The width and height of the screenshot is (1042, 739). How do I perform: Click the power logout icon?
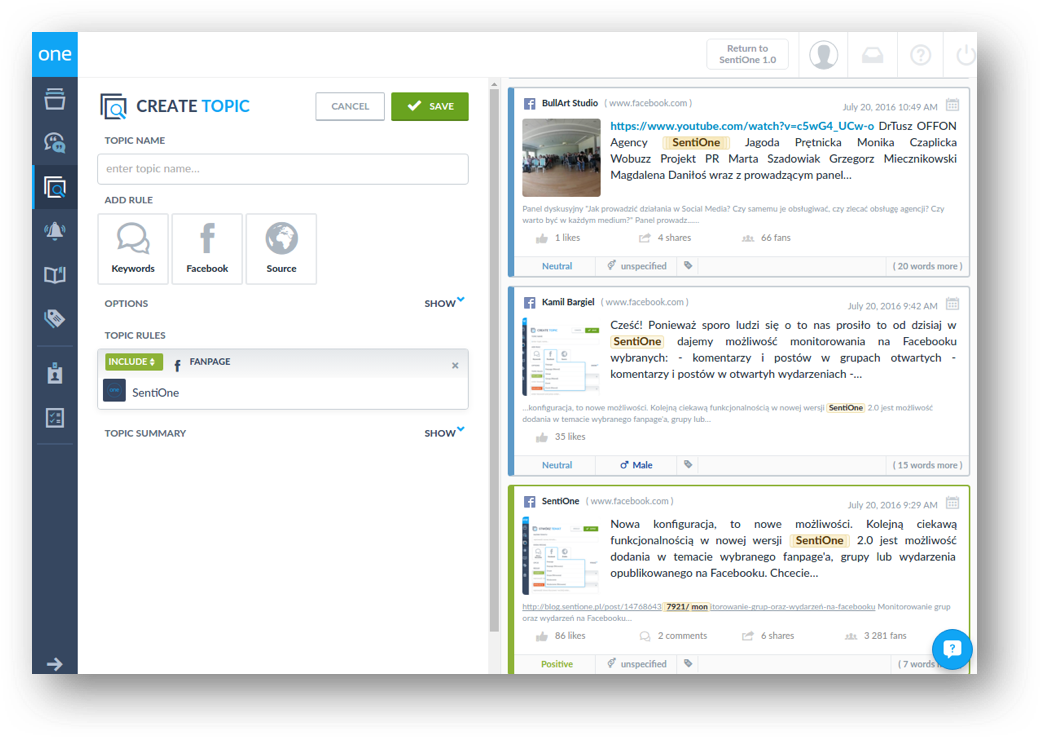point(966,55)
